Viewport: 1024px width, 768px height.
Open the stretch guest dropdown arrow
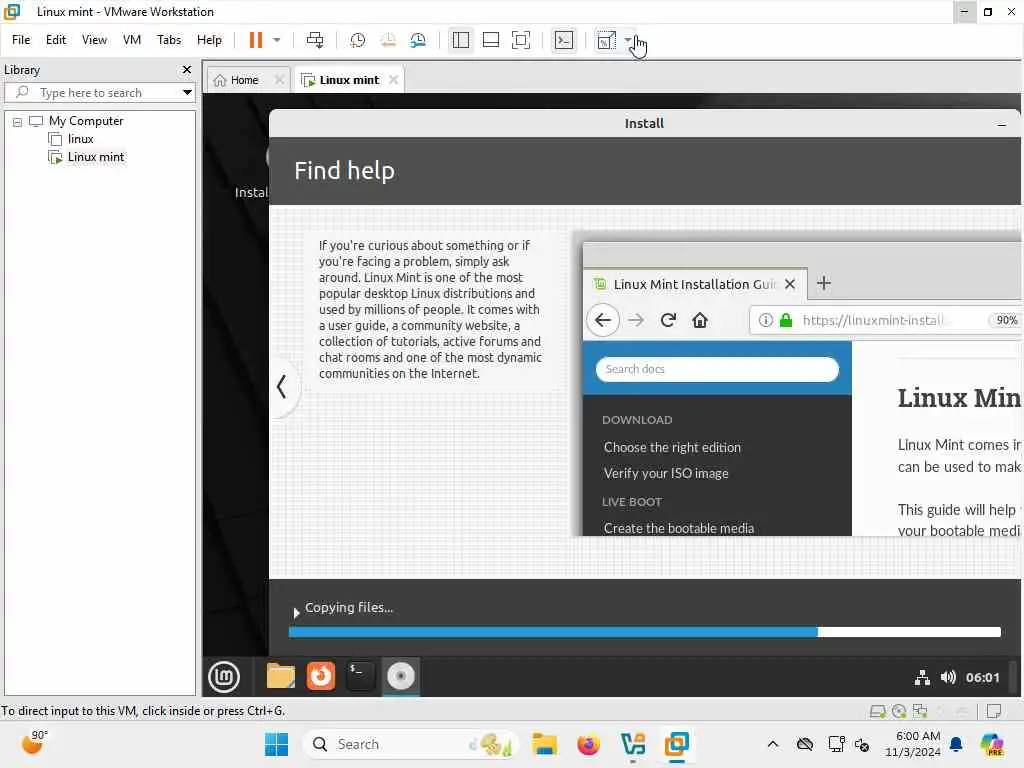628,40
